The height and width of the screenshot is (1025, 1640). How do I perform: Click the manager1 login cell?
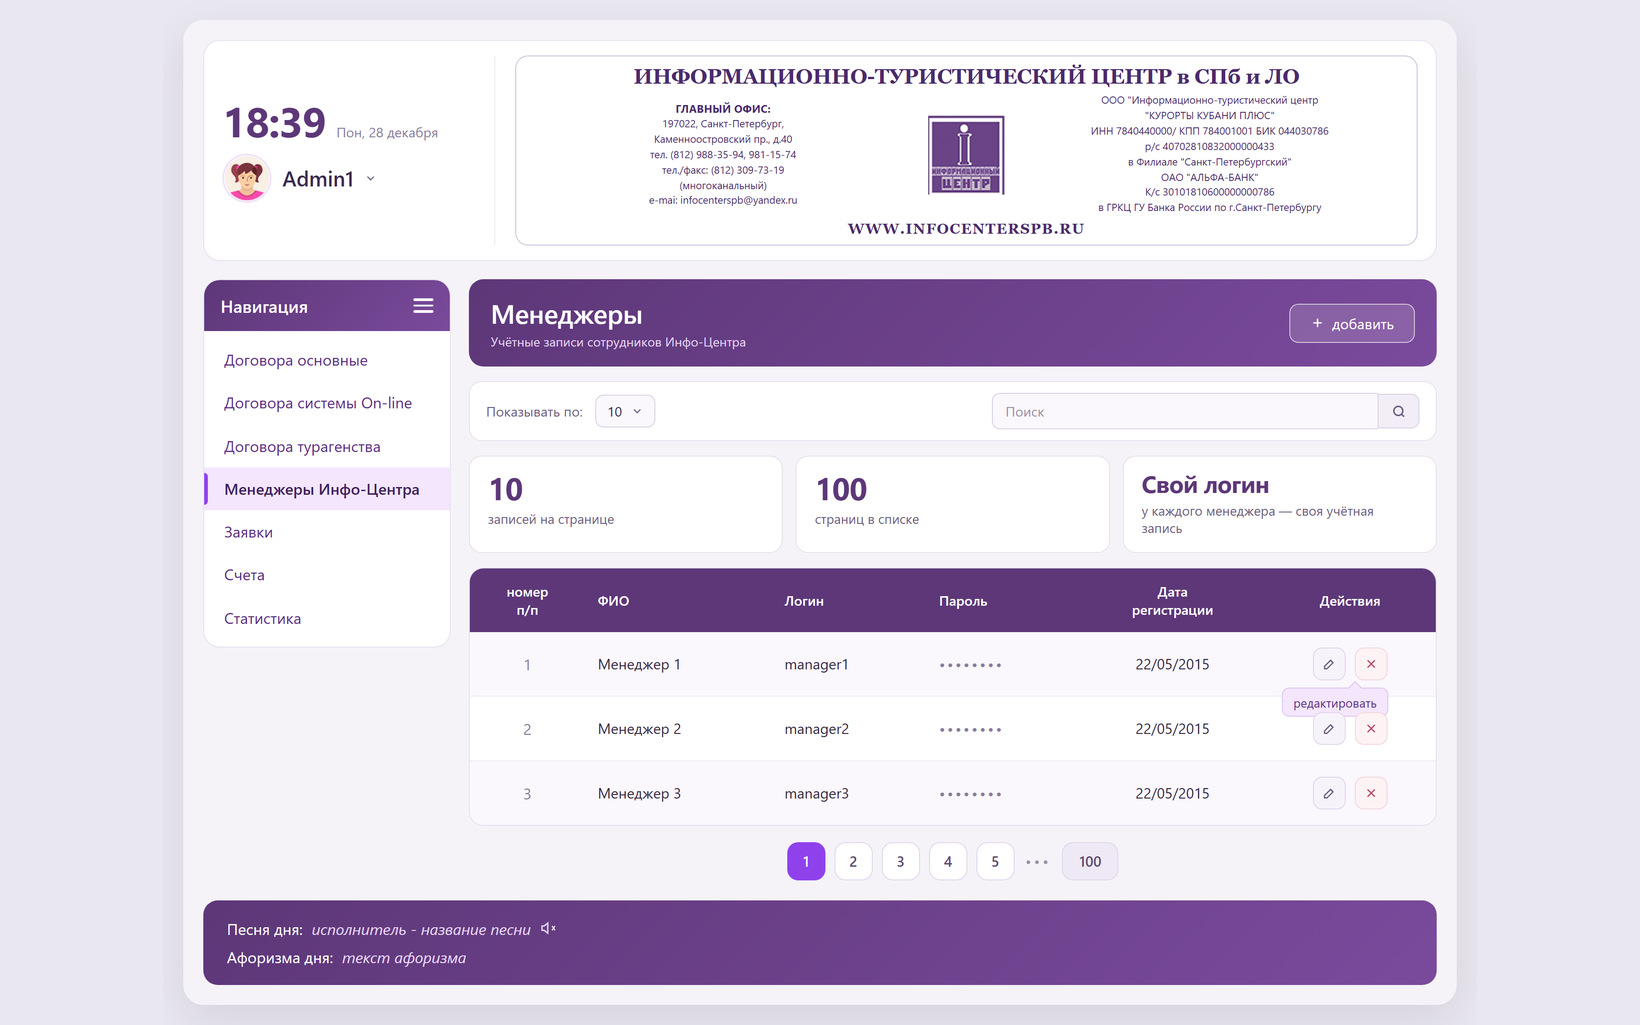coord(816,664)
